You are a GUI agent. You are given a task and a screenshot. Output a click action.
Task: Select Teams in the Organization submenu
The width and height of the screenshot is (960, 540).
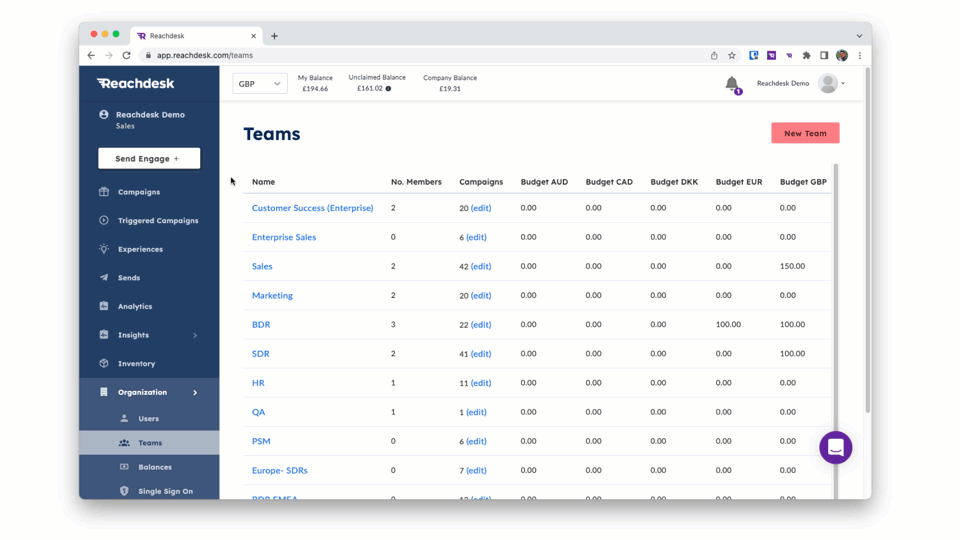150,443
